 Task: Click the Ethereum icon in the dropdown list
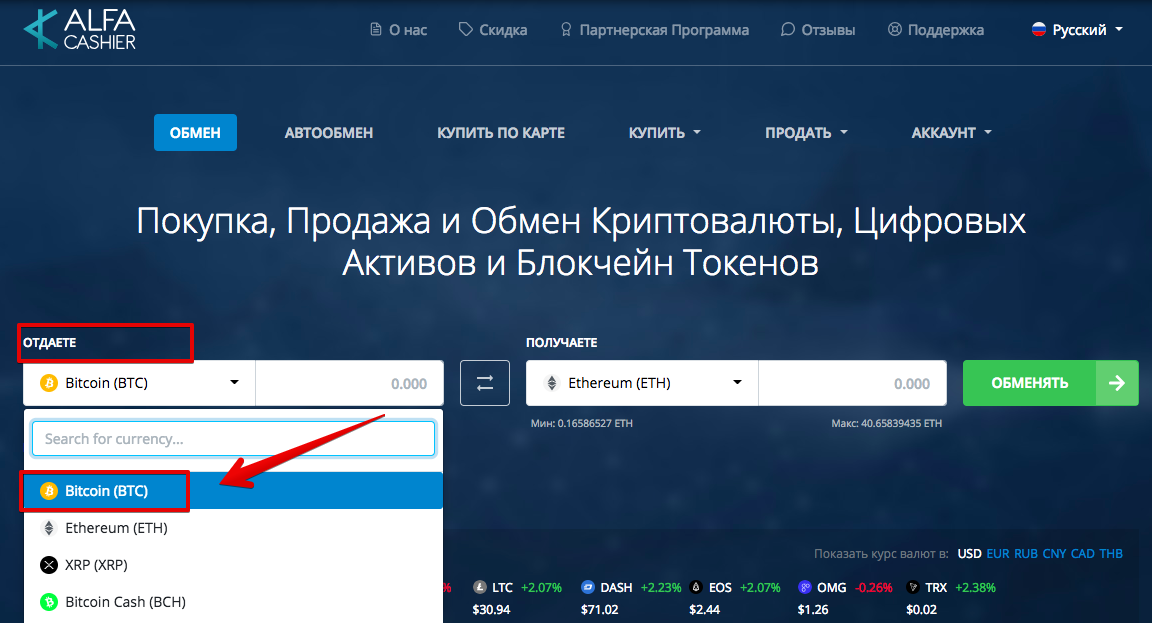(49, 527)
